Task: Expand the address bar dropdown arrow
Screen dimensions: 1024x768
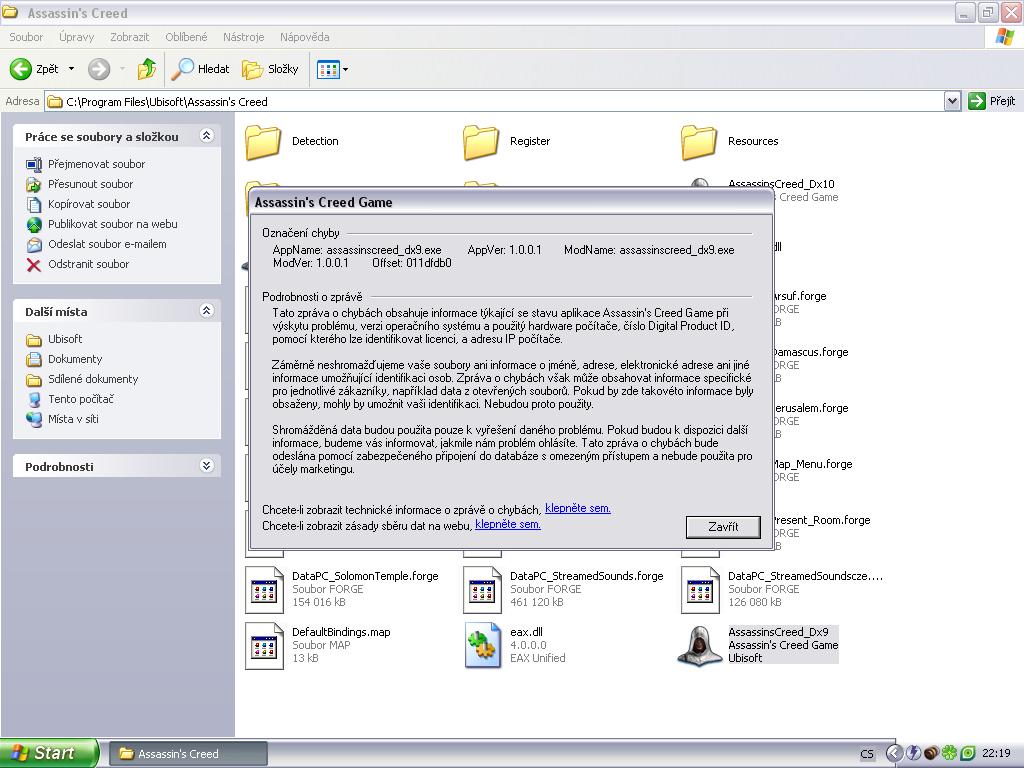Action: pyautogui.click(x=952, y=101)
